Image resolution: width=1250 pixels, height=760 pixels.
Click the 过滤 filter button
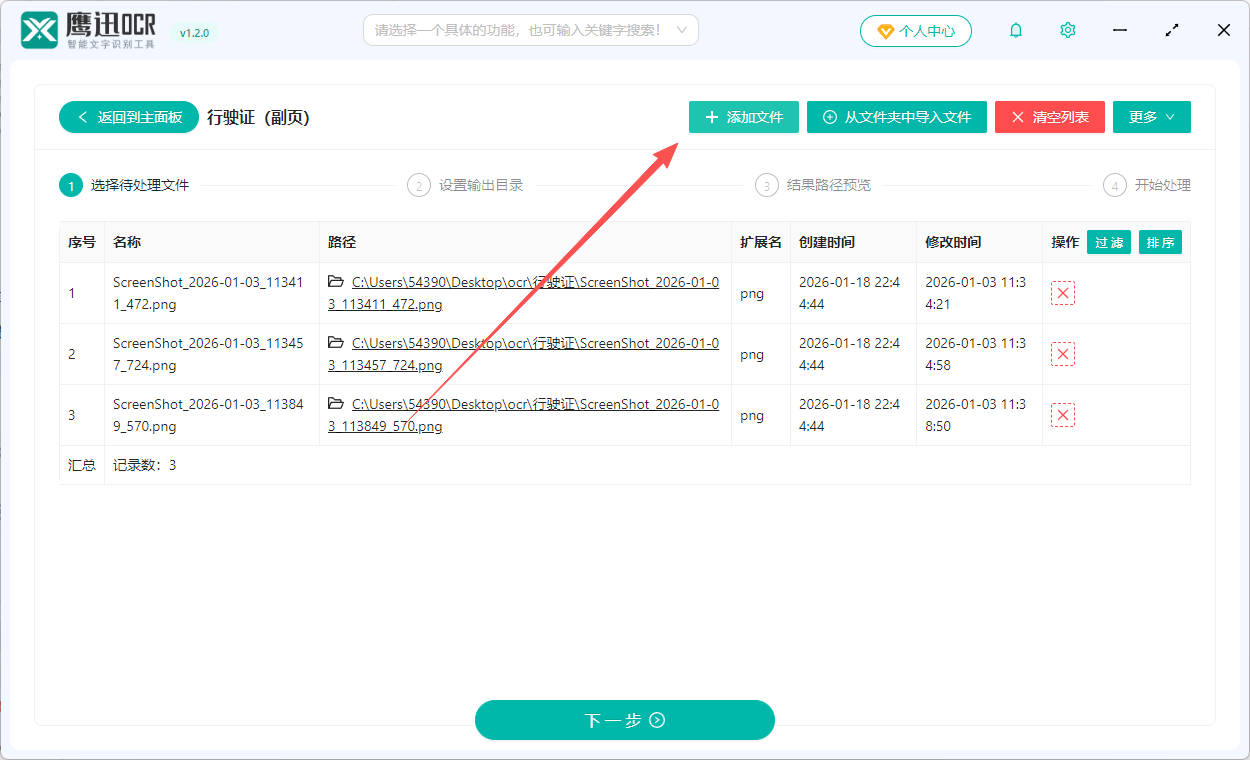point(1108,242)
